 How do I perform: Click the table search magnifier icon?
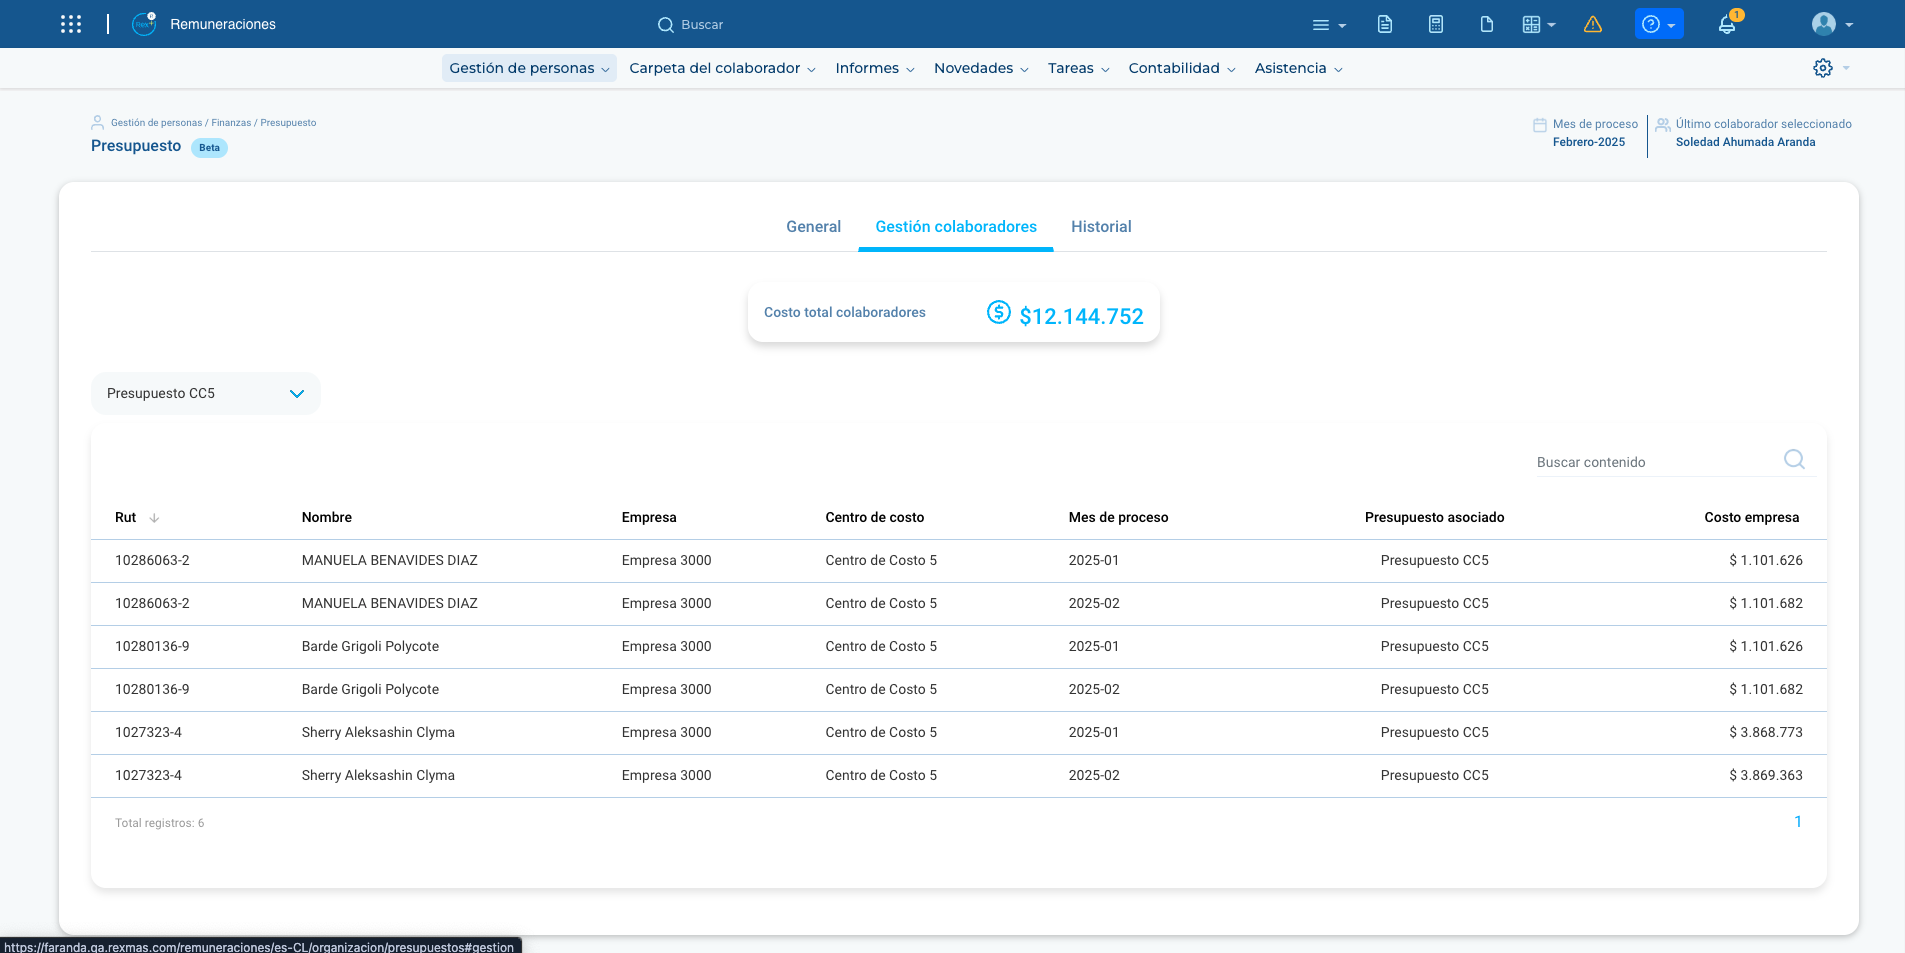click(1795, 459)
